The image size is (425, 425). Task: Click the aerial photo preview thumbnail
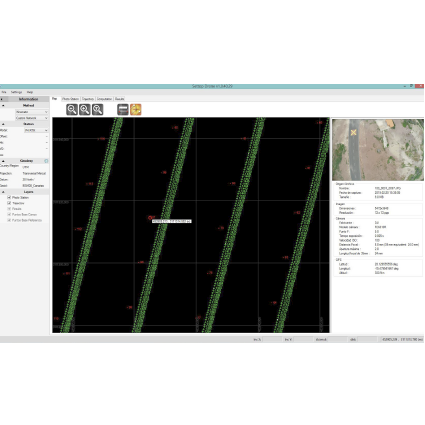378,150
